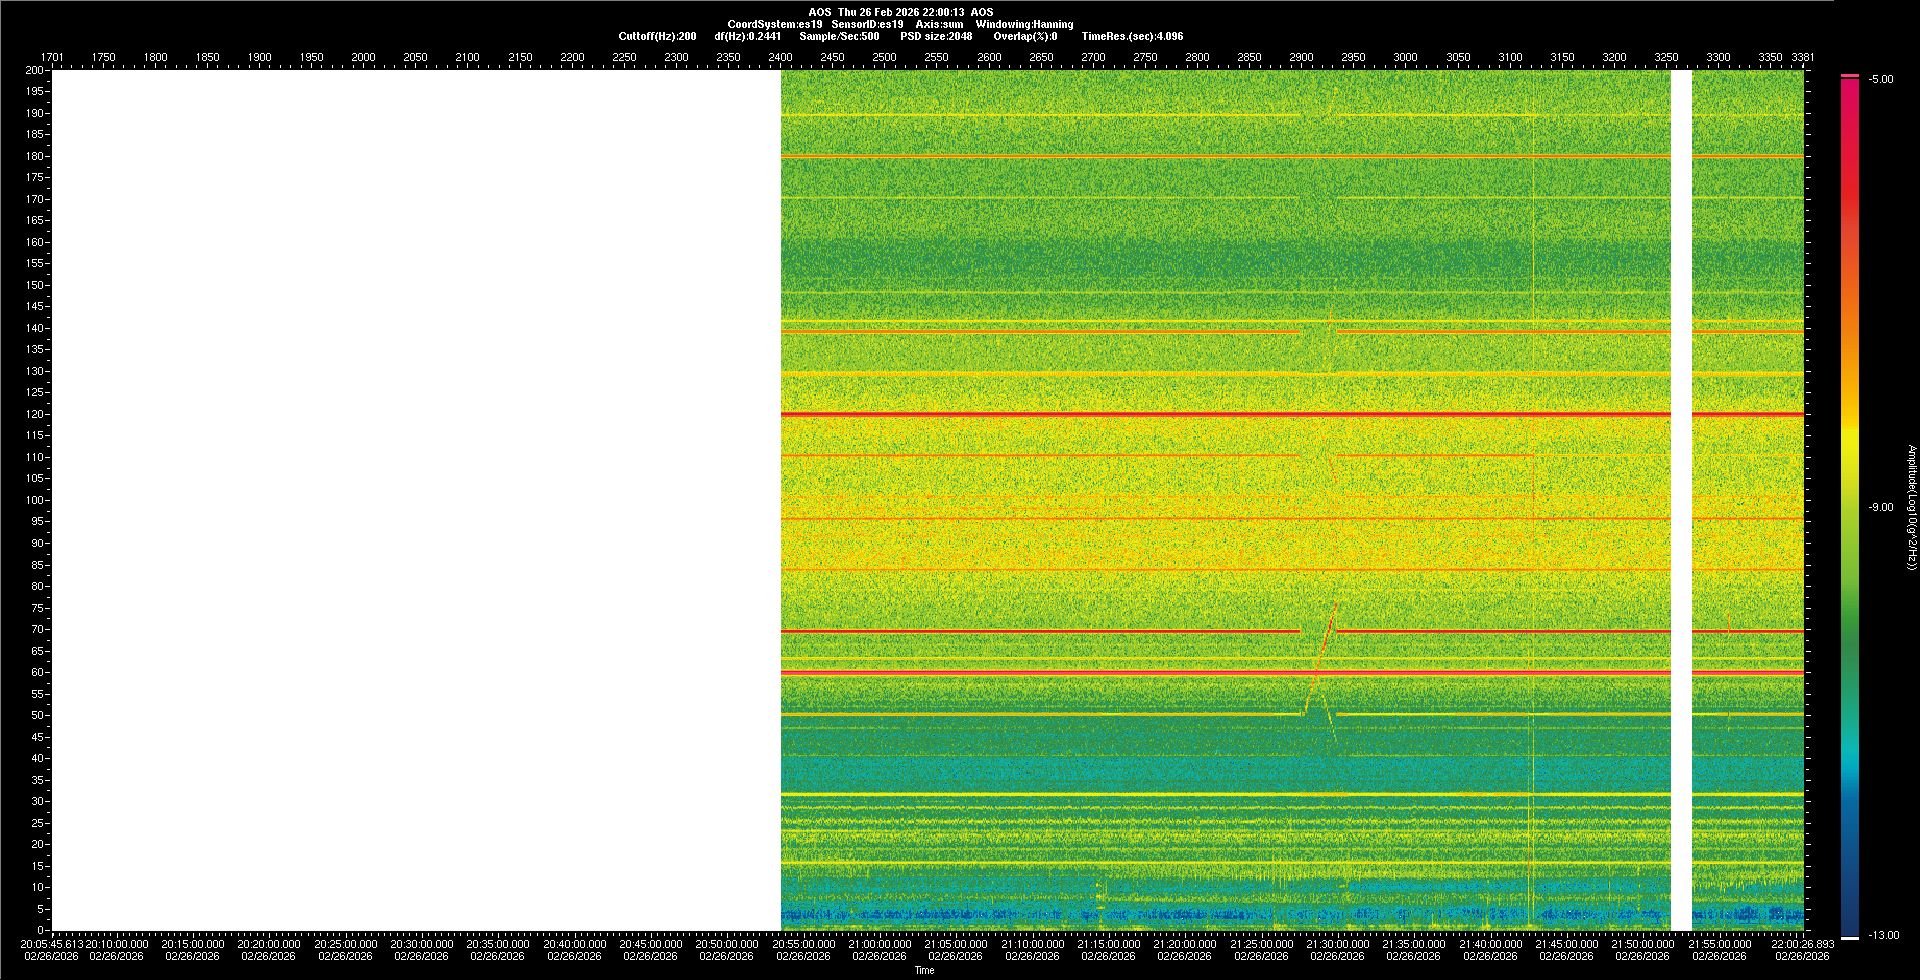Click the CoordSystem:es19 label
Image resolution: width=1920 pixels, height=980 pixels.
click(x=774, y=24)
